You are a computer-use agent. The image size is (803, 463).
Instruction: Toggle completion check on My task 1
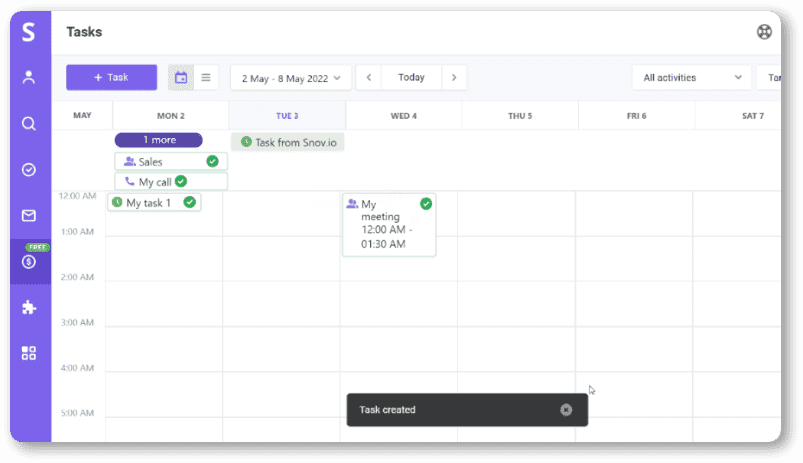190,202
